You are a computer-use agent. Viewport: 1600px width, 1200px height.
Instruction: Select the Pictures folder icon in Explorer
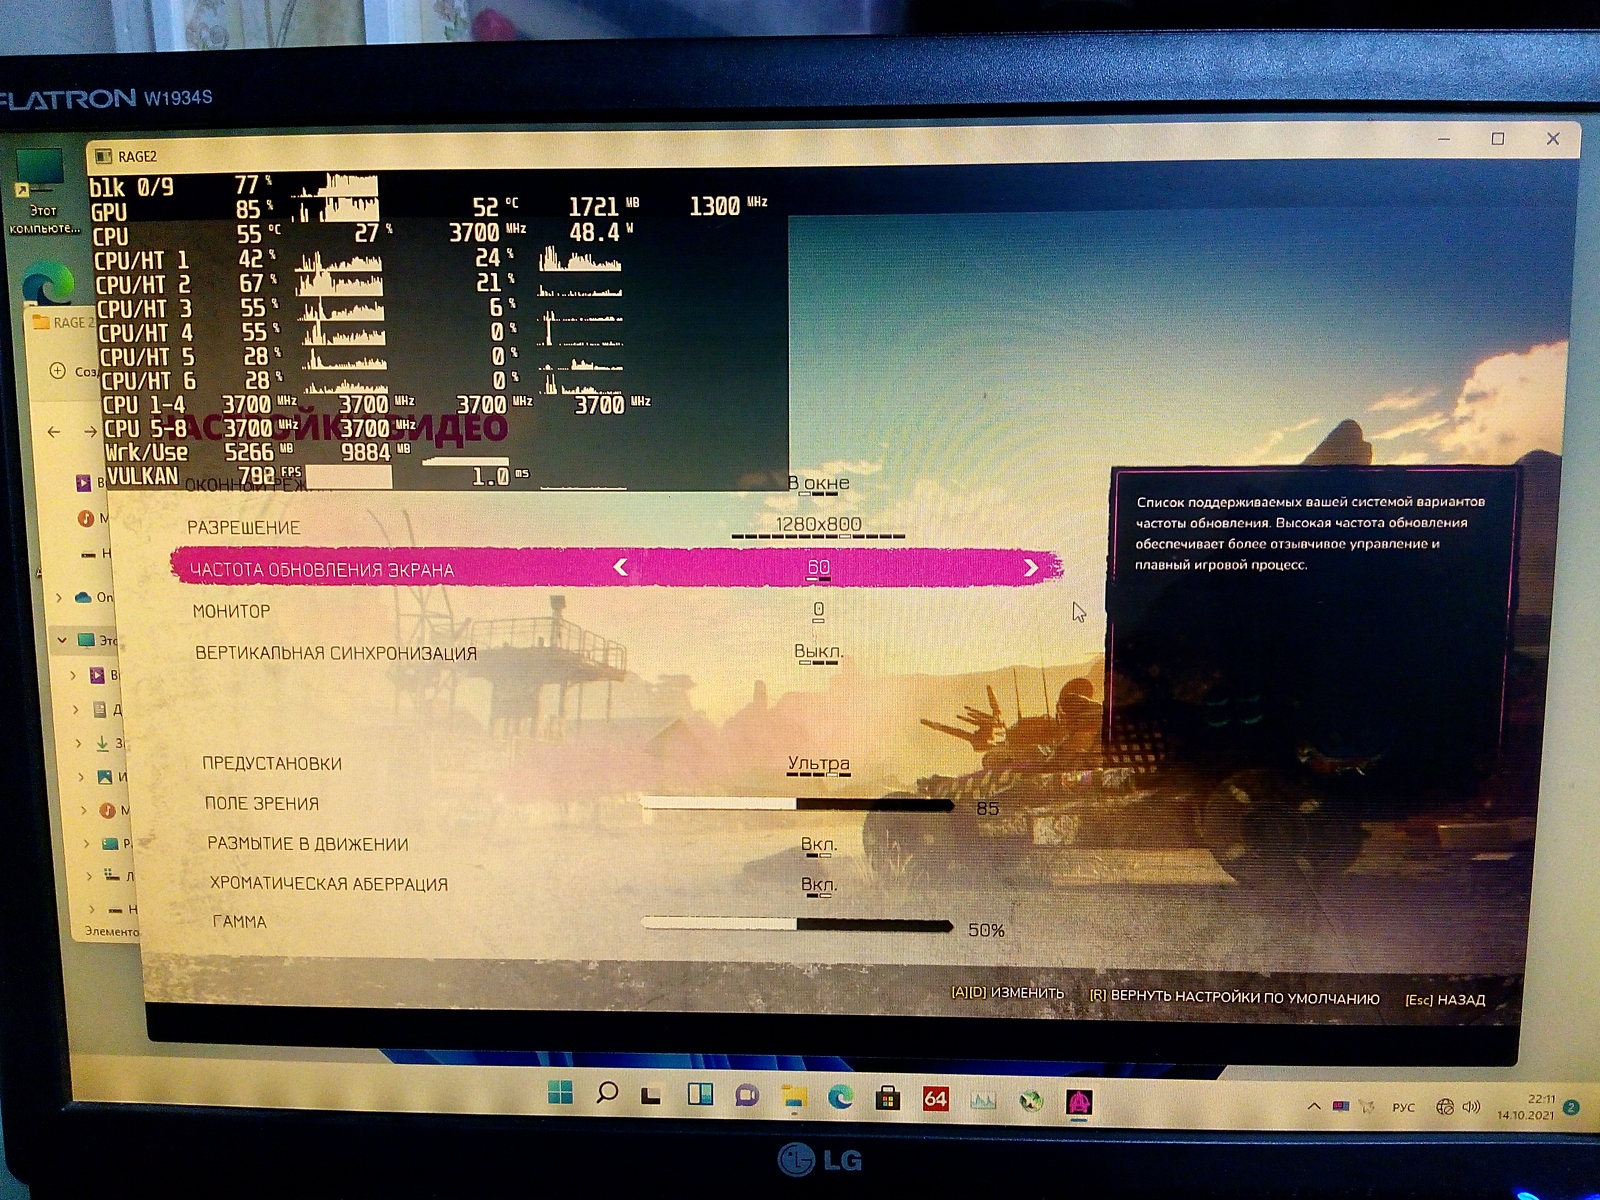tap(105, 777)
